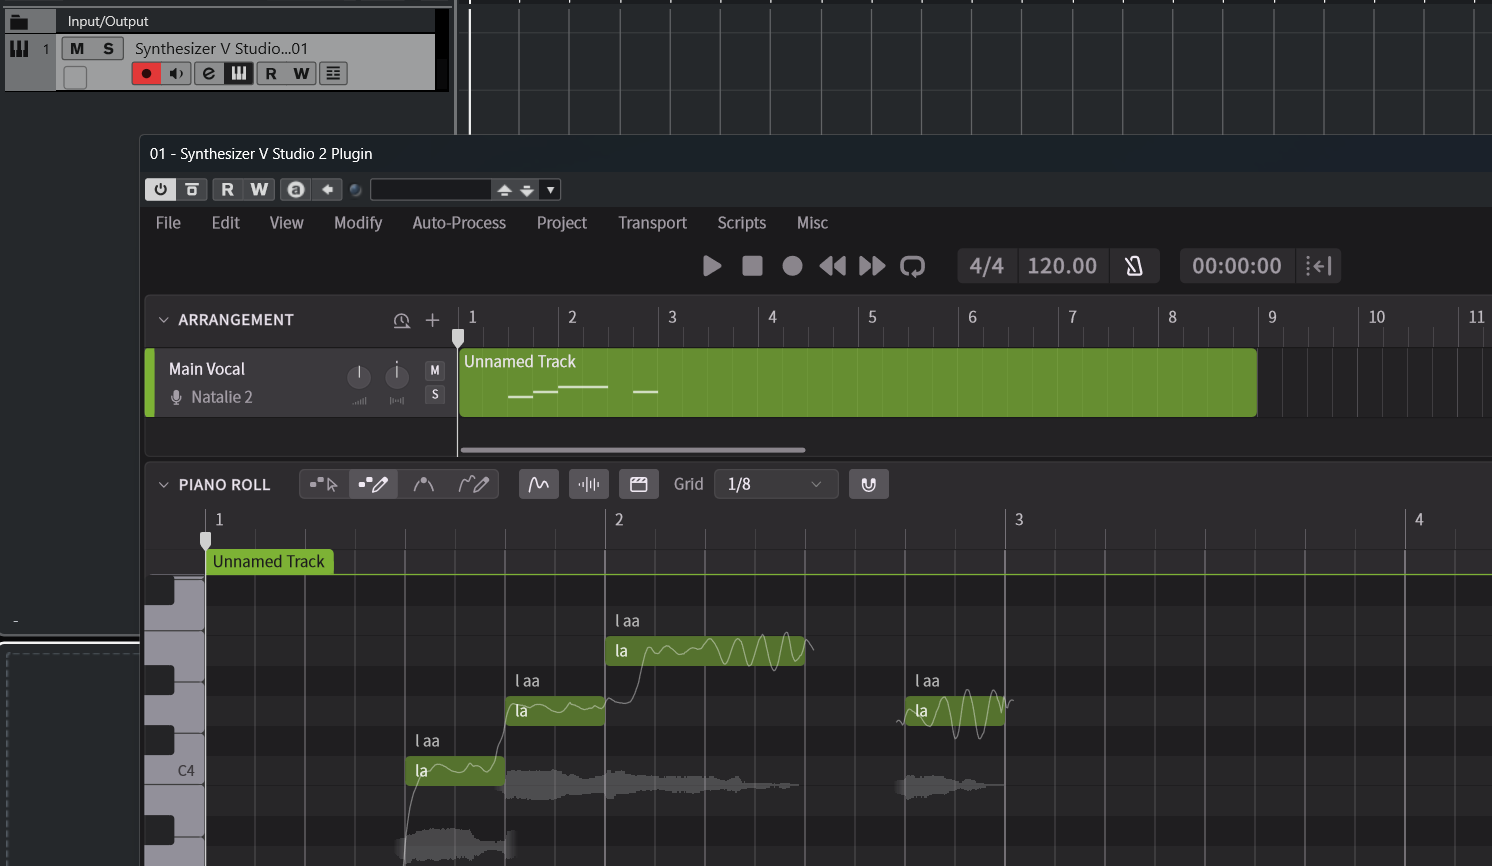Click the 120.00 tempo value
Image resolution: width=1492 pixels, height=866 pixels.
[1062, 266]
